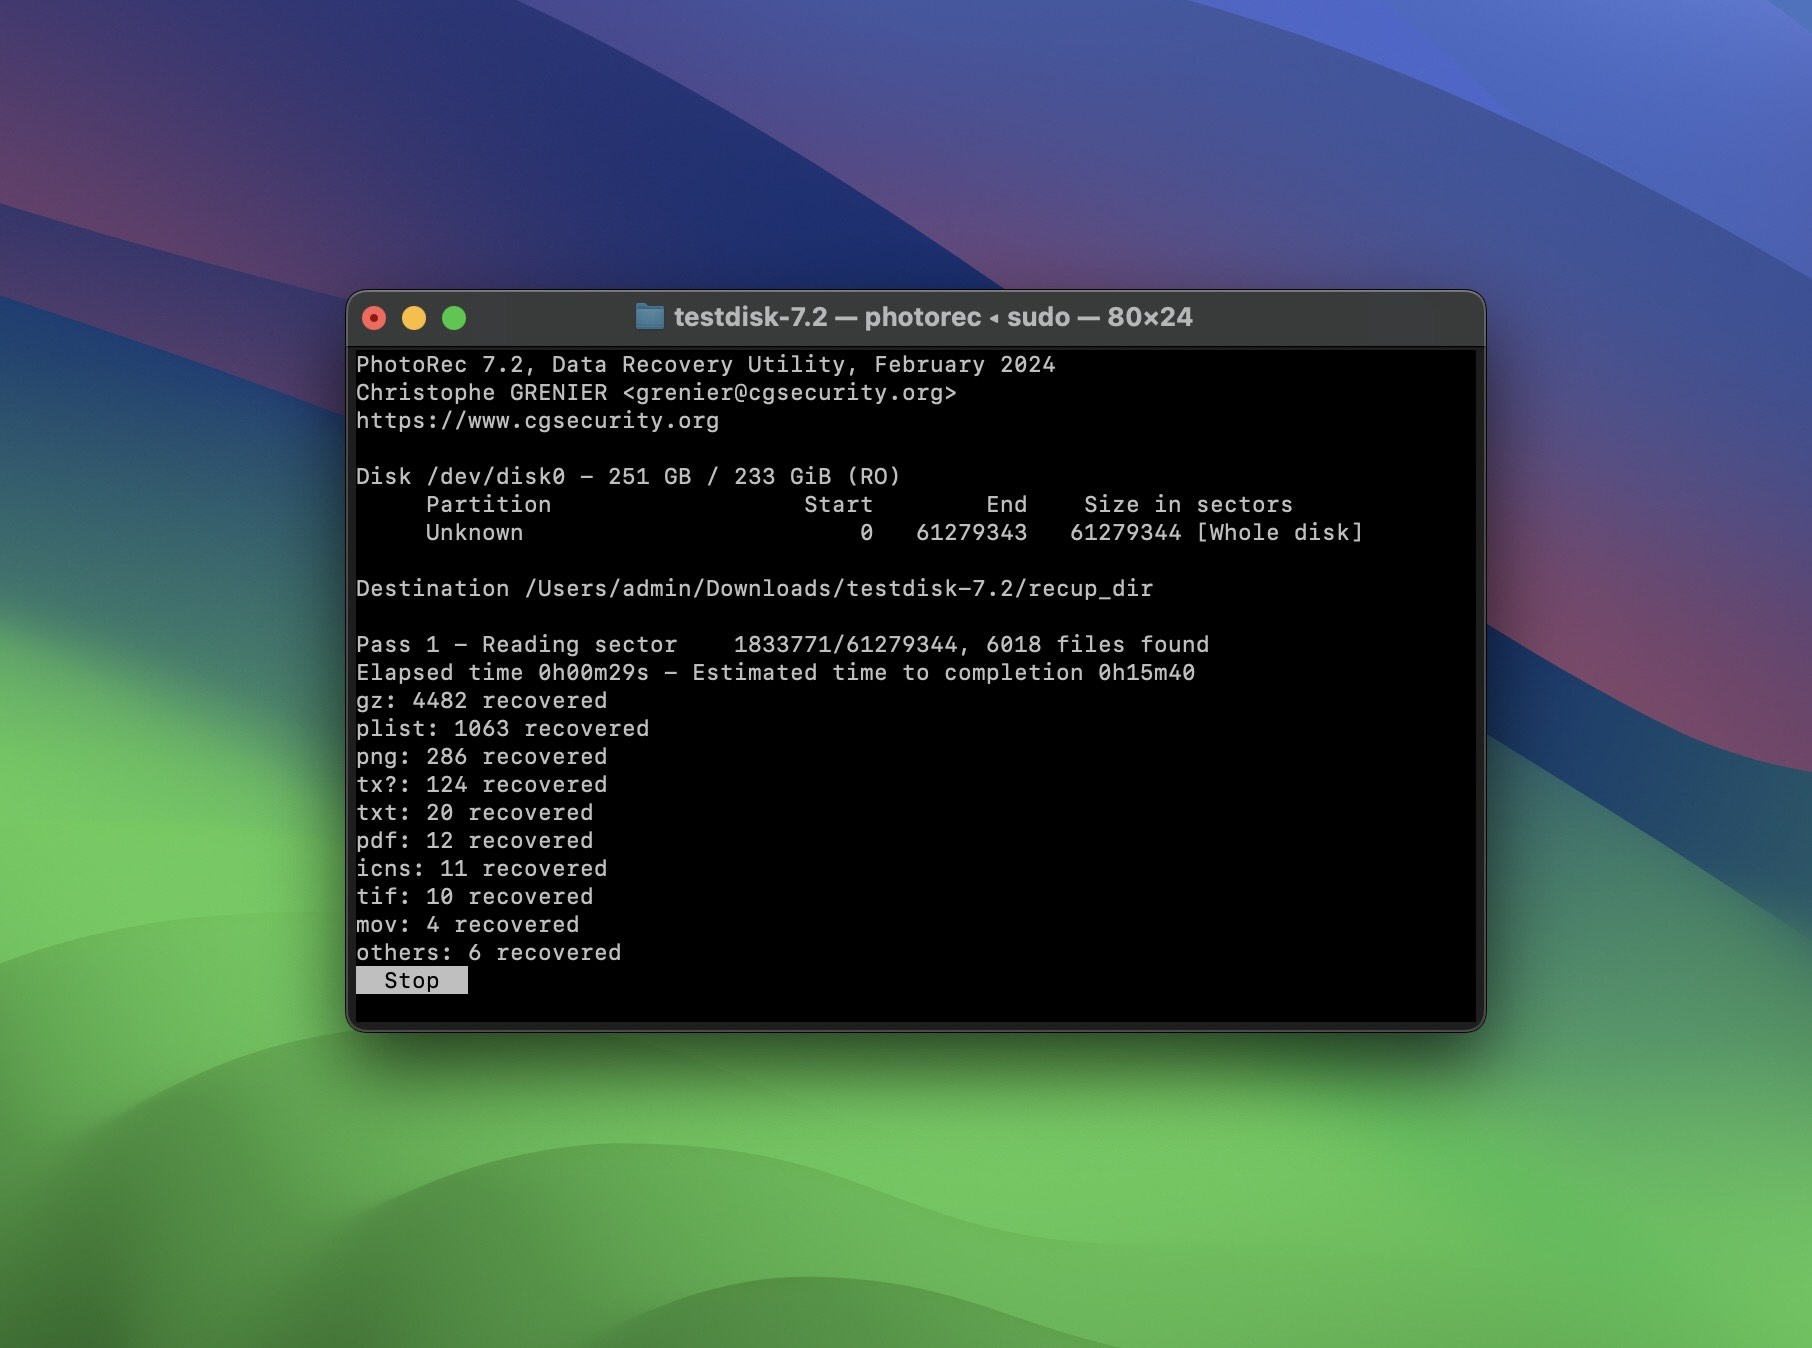Click the 'pdf: 12 recovered' line

(x=474, y=841)
